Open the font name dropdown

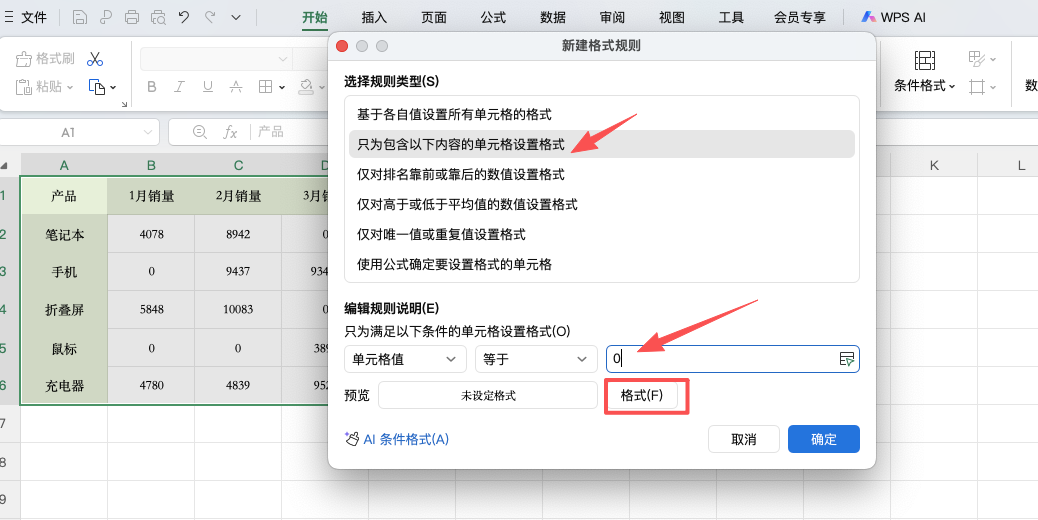[x=283, y=59]
